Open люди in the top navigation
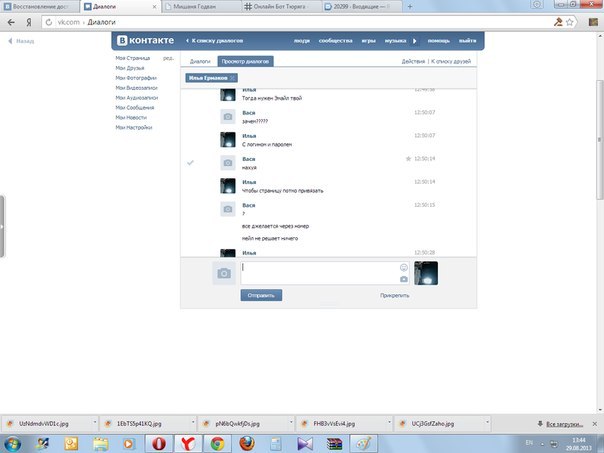Image resolution: width=604 pixels, height=453 pixels. pos(302,41)
